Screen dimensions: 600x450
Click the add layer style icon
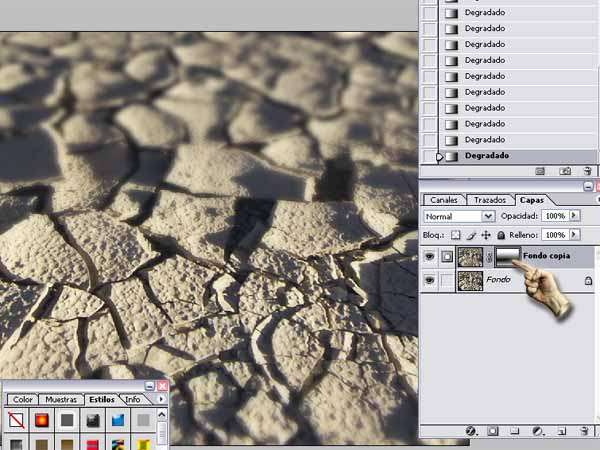[470, 431]
